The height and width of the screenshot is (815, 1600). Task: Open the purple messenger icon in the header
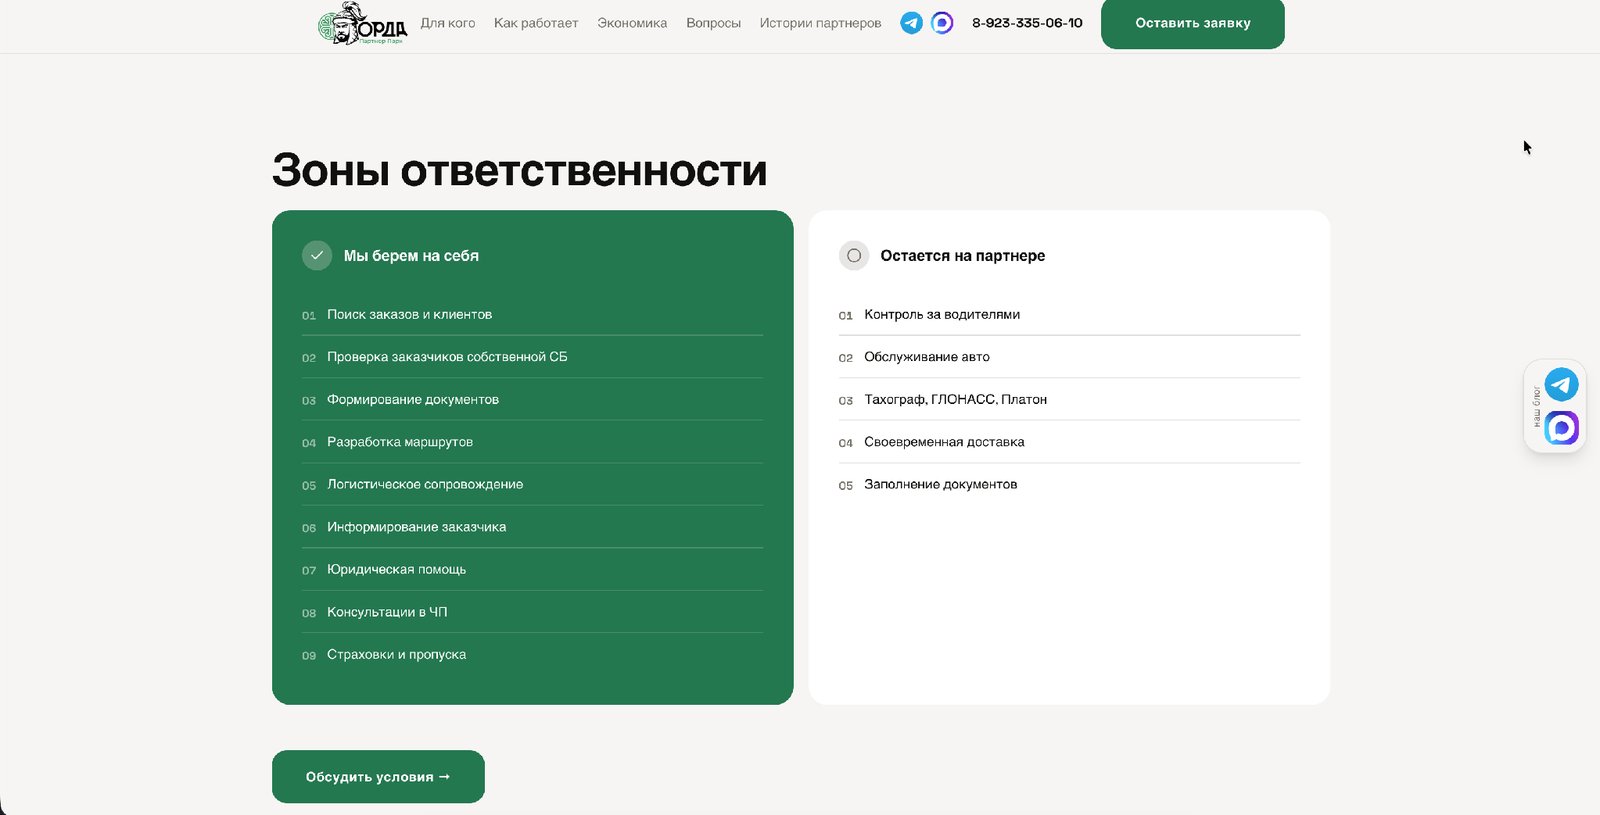click(942, 23)
